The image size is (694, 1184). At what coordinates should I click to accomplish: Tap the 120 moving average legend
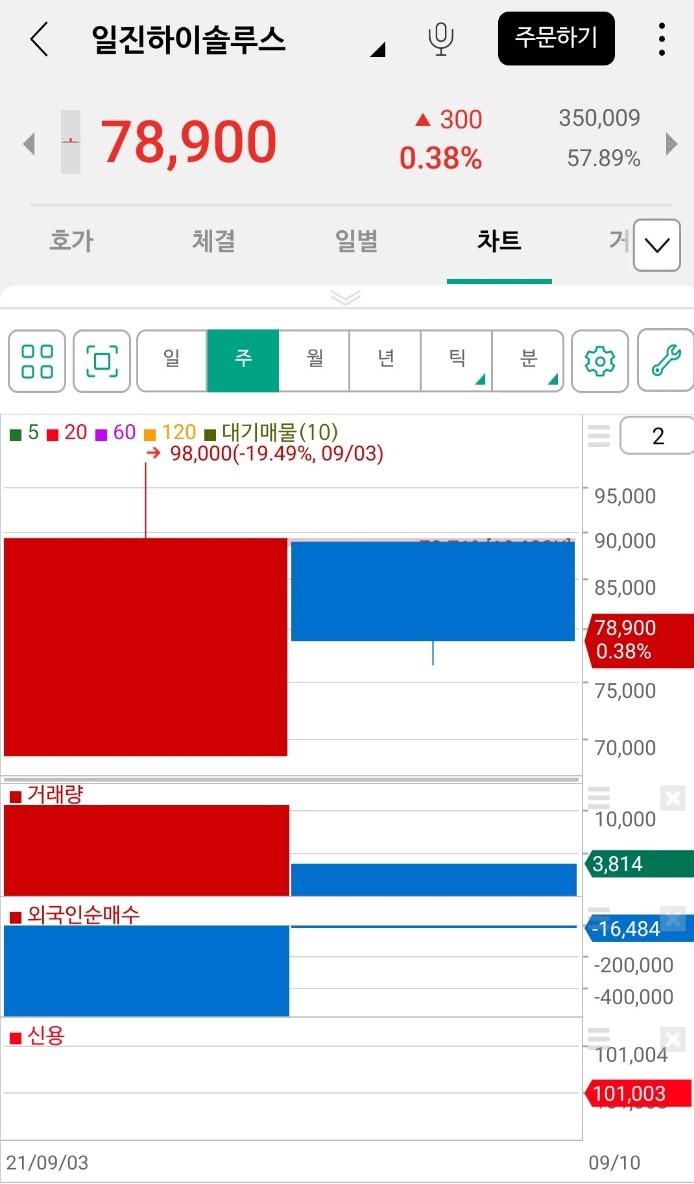(x=170, y=433)
